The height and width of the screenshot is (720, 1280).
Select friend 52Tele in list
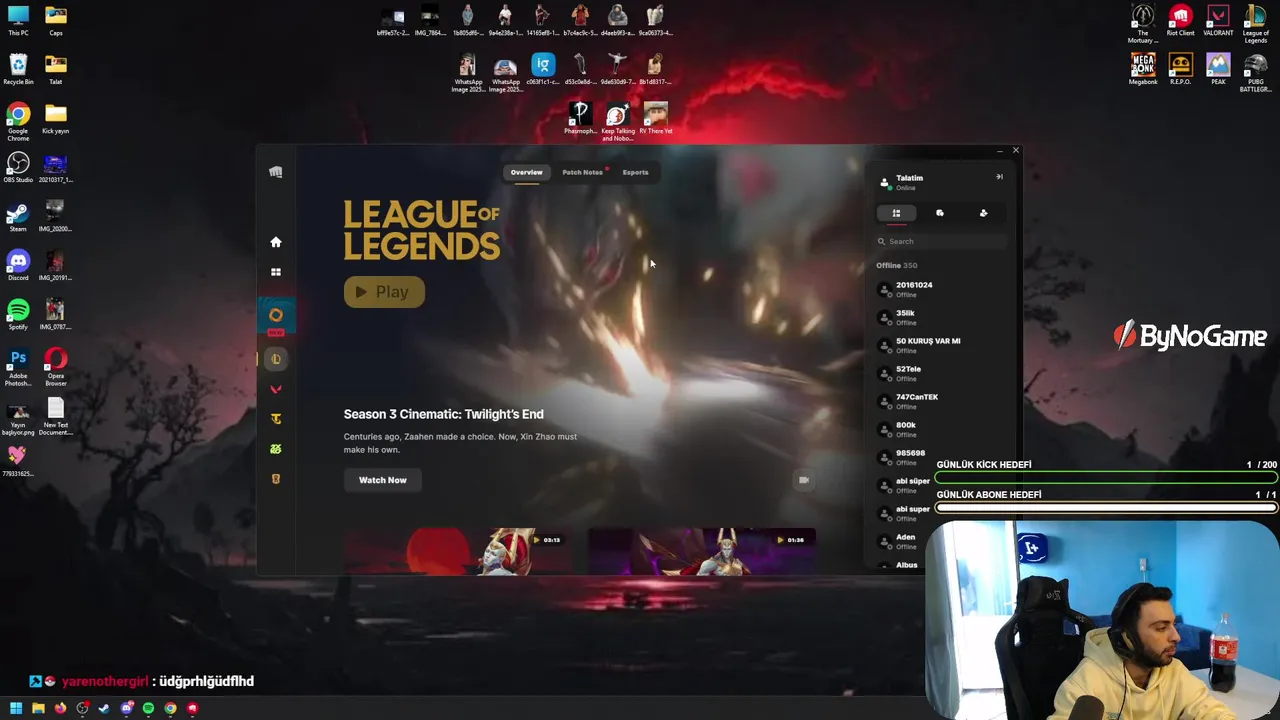click(941, 373)
